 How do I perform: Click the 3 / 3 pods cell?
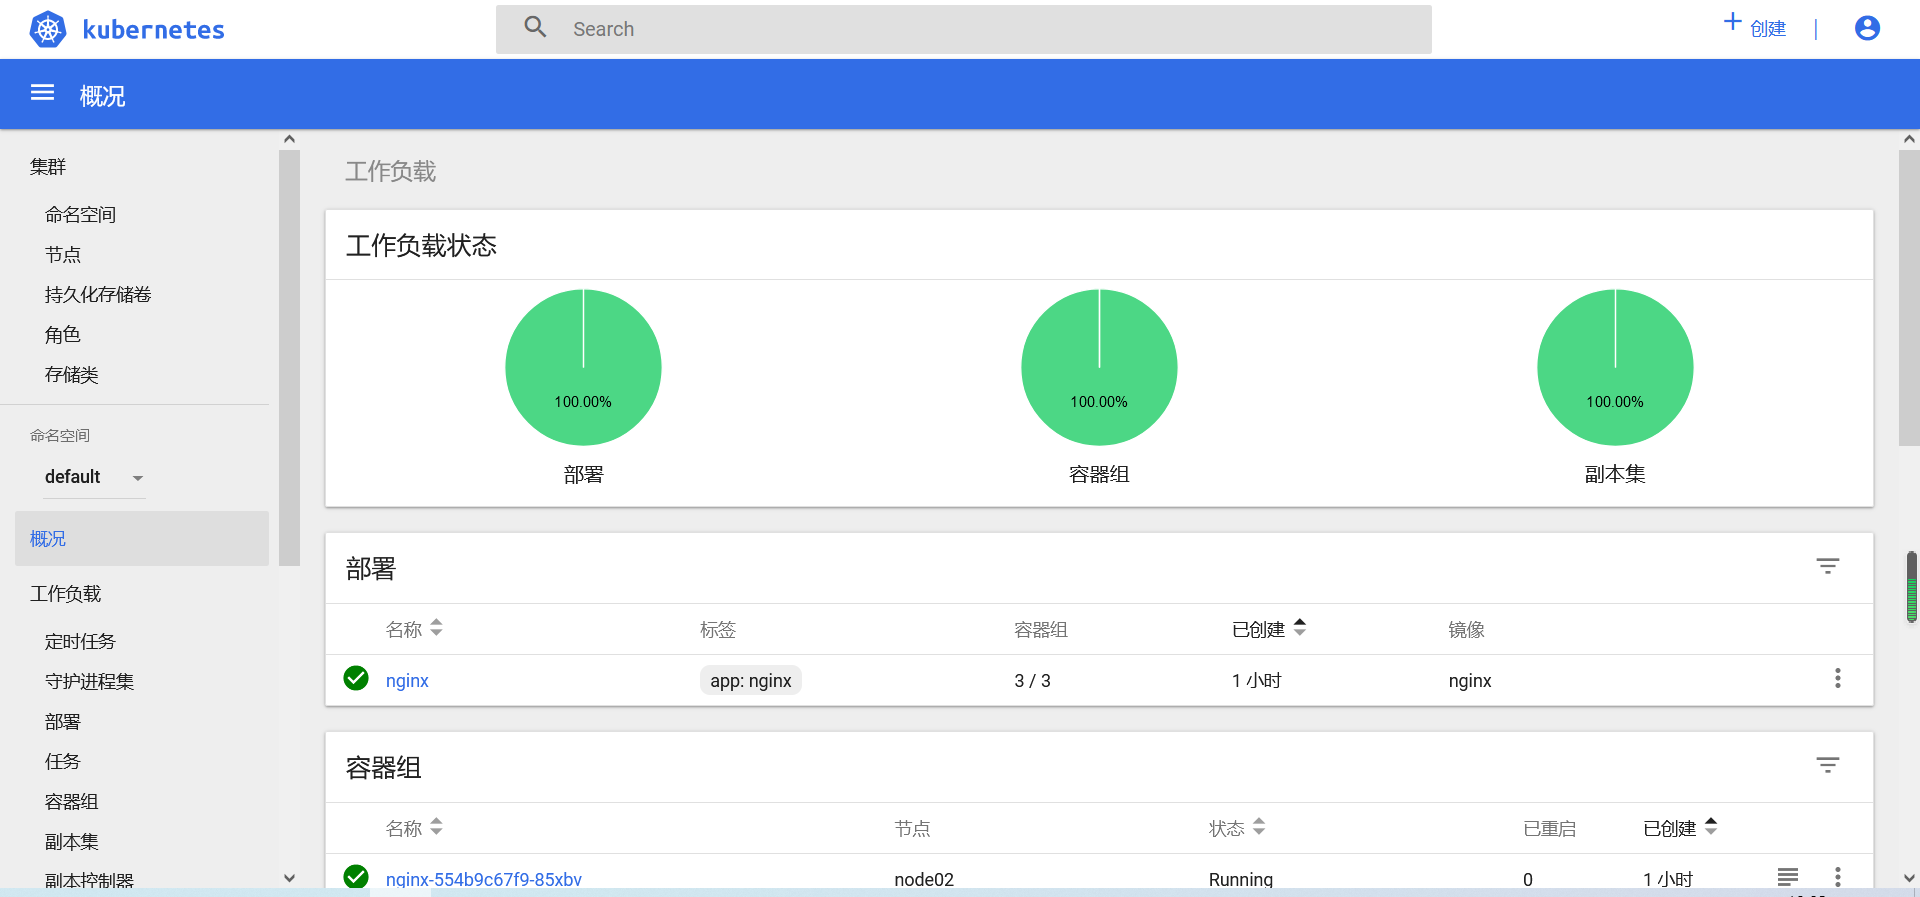(x=1032, y=681)
